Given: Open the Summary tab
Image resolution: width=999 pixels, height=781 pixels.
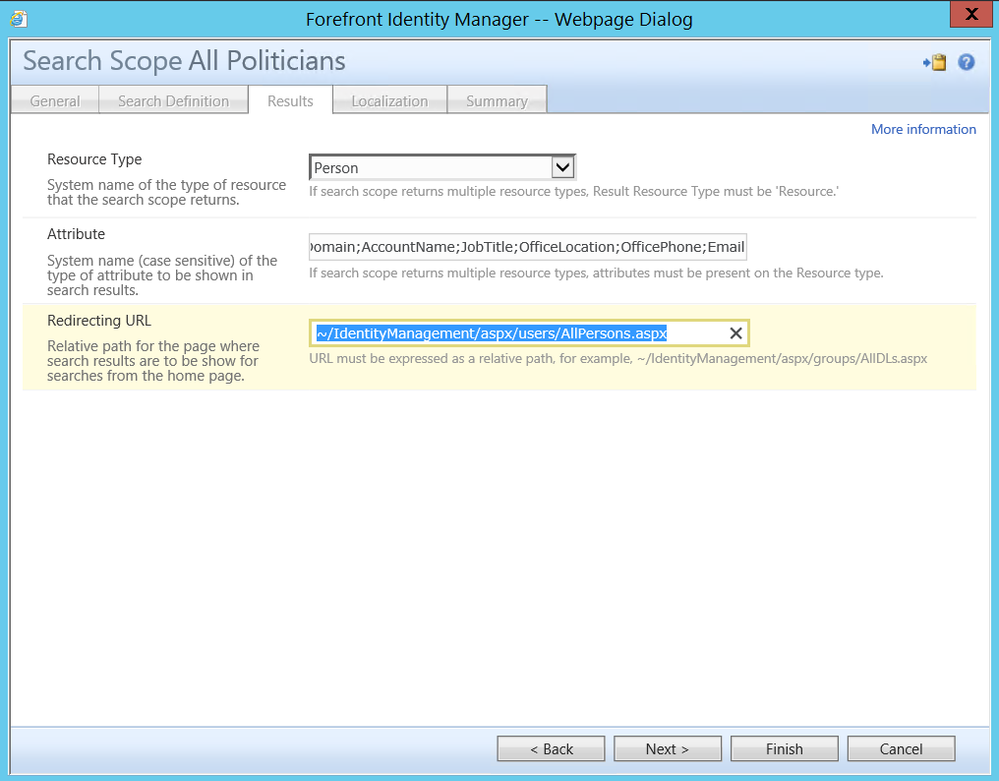Looking at the screenshot, I should coord(497,101).
